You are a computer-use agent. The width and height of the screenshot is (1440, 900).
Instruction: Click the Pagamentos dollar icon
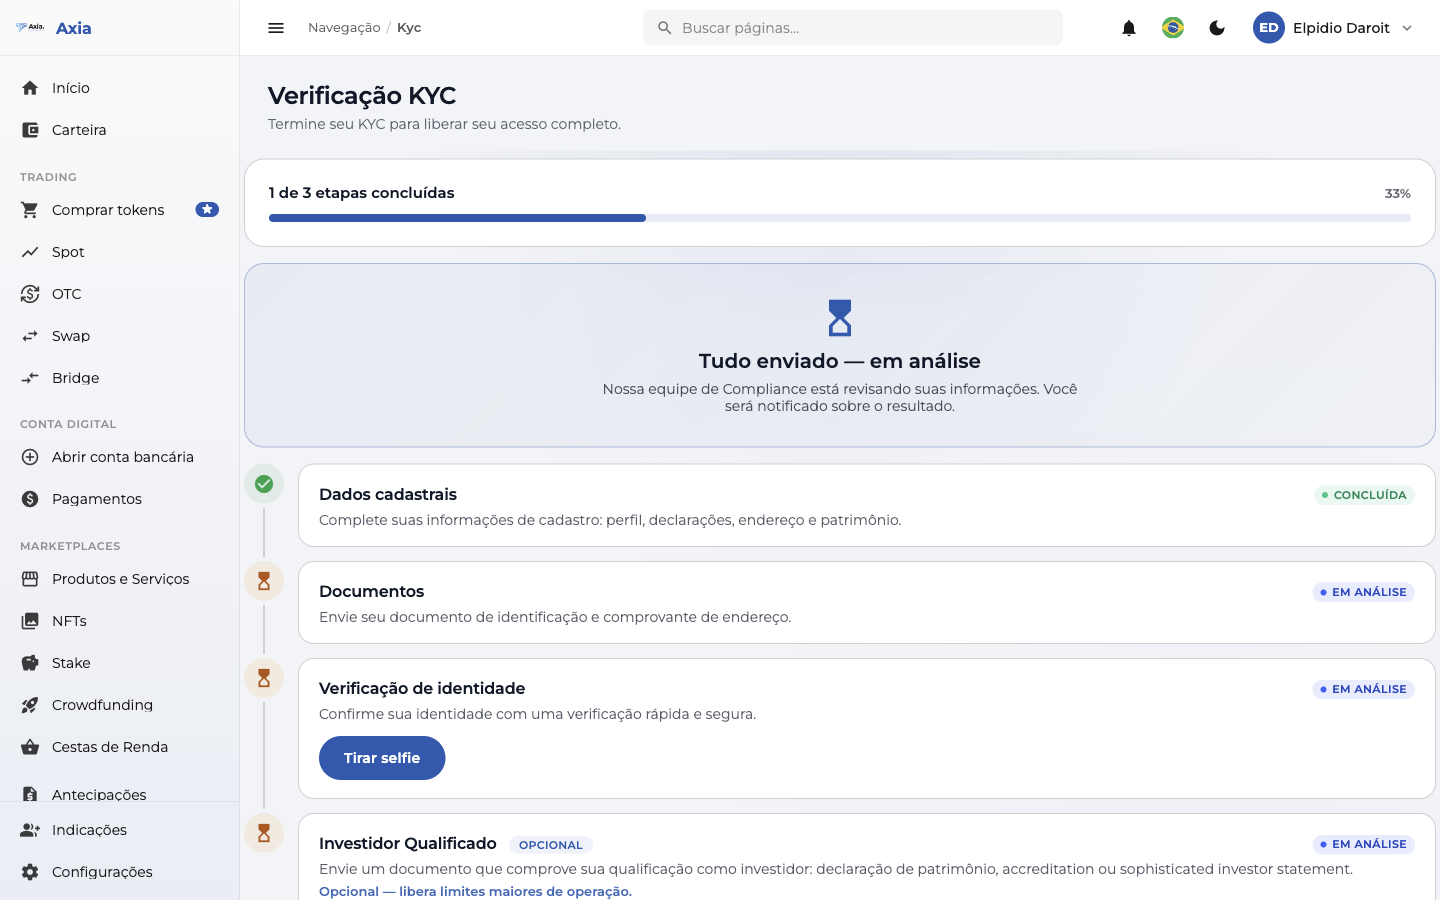point(30,499)
